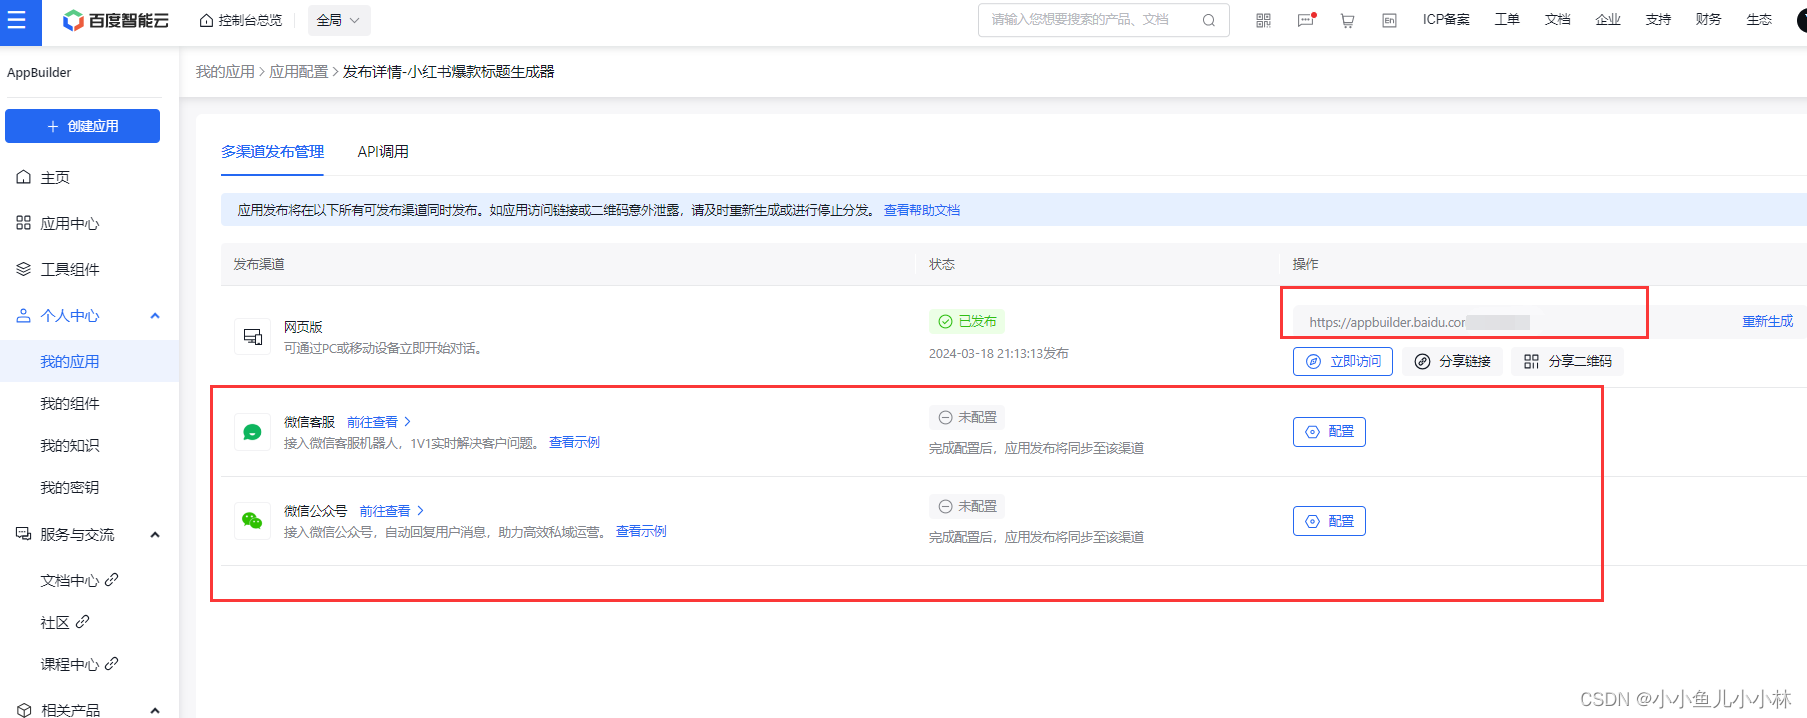1807x718 pixels.
Task: Click the Baidu AI Cloud (百度智能云) logo
Action: 116,20
